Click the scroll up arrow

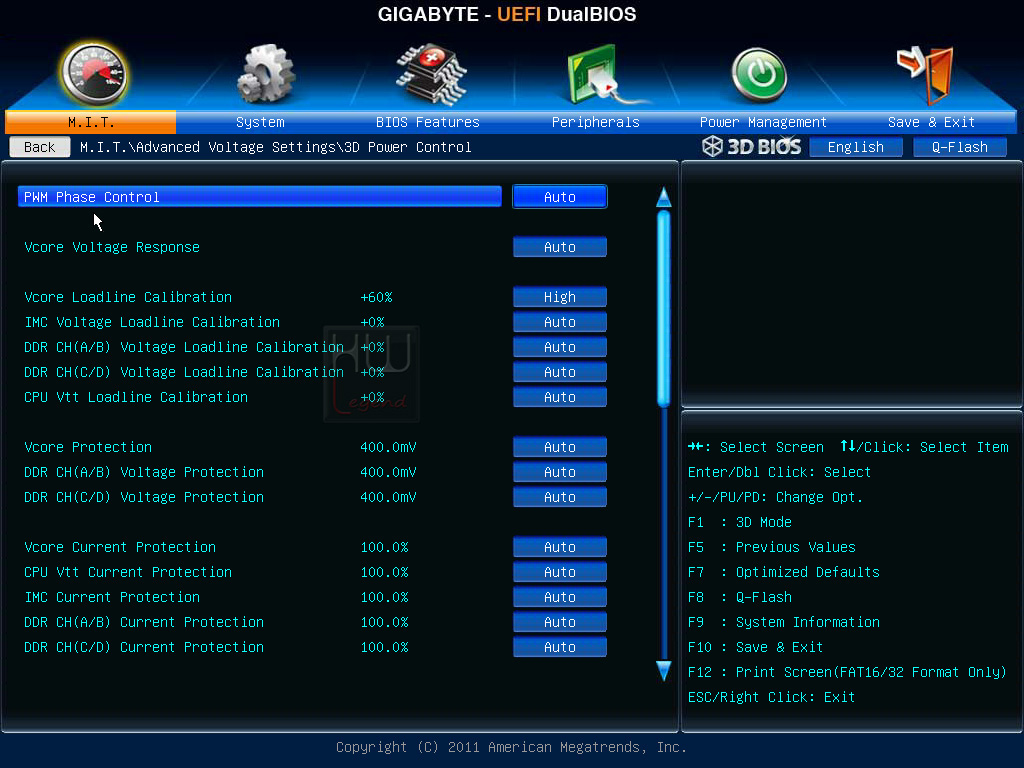(x=664, y=197)
